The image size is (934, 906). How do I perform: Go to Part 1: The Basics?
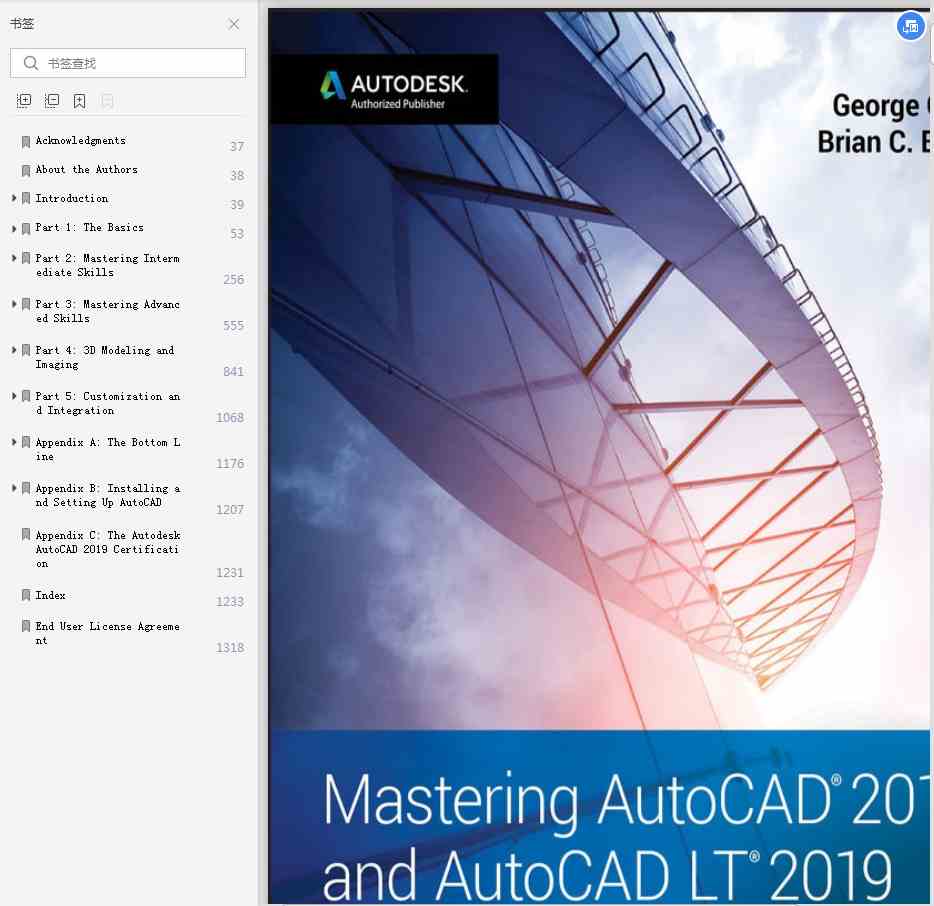tap(89, 228)
